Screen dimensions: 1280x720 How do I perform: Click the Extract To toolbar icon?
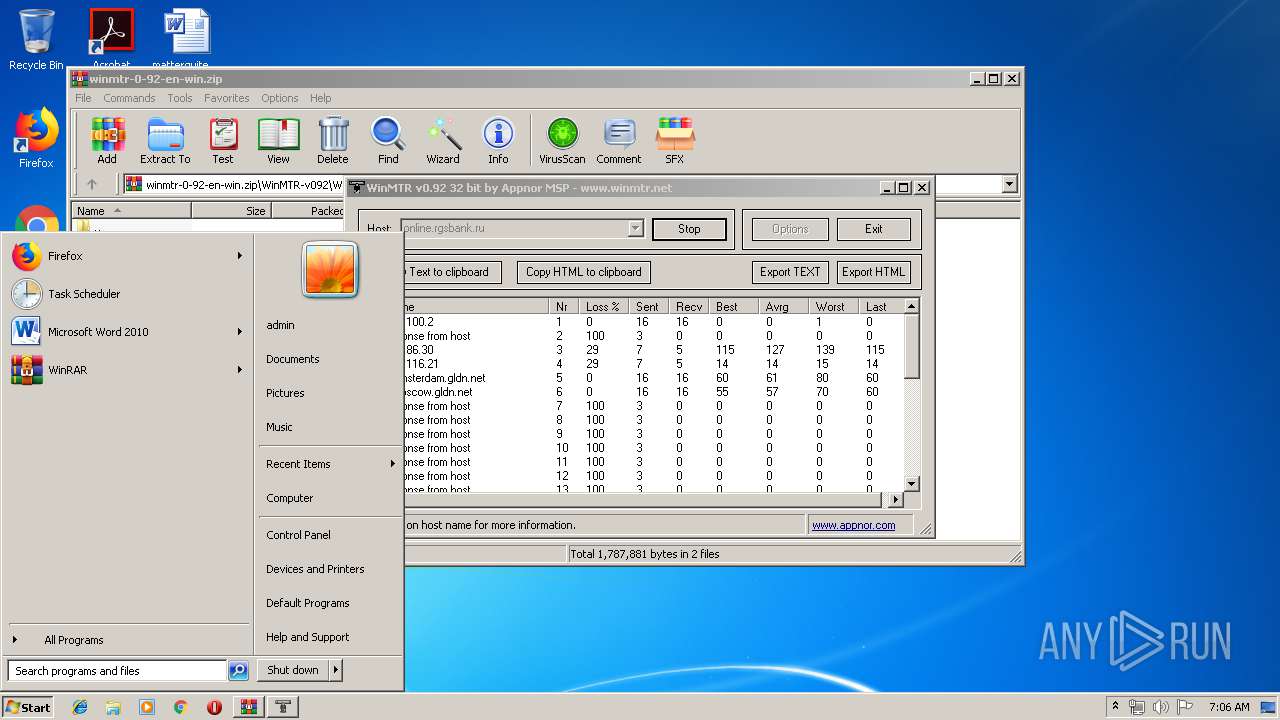tap(165, 140)
